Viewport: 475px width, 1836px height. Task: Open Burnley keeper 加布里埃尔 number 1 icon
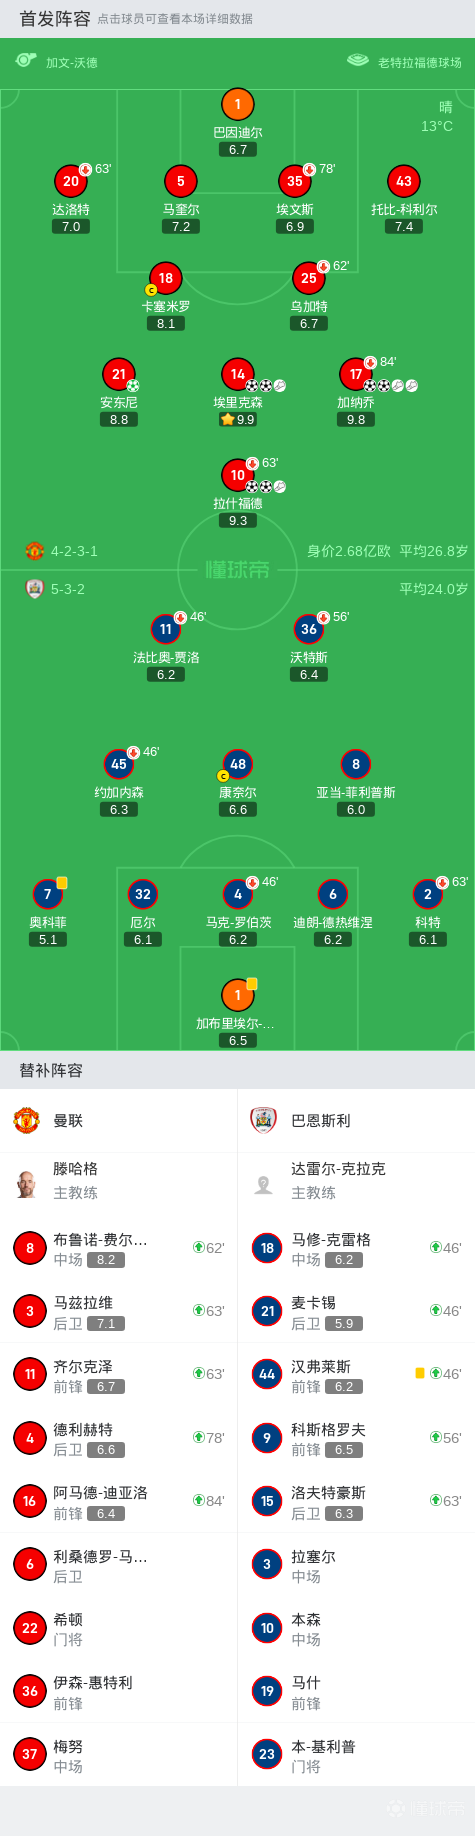tap(237, 995)
